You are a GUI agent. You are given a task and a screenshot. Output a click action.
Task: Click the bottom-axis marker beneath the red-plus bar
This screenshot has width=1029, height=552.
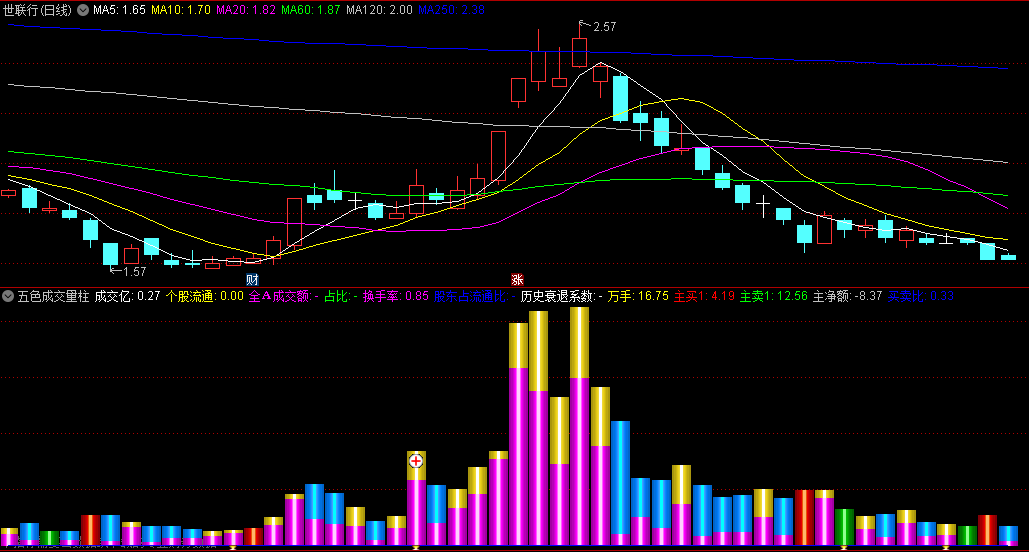(416, 547)
